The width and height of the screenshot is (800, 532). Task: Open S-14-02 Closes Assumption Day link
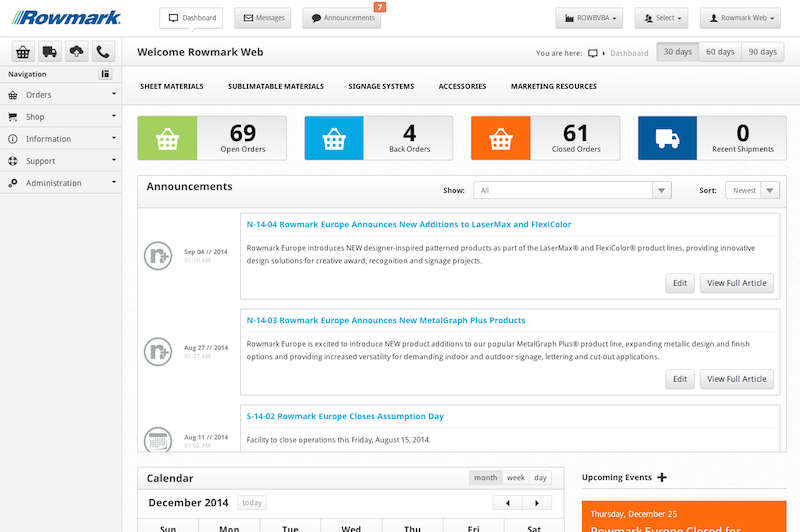[345, 416]
